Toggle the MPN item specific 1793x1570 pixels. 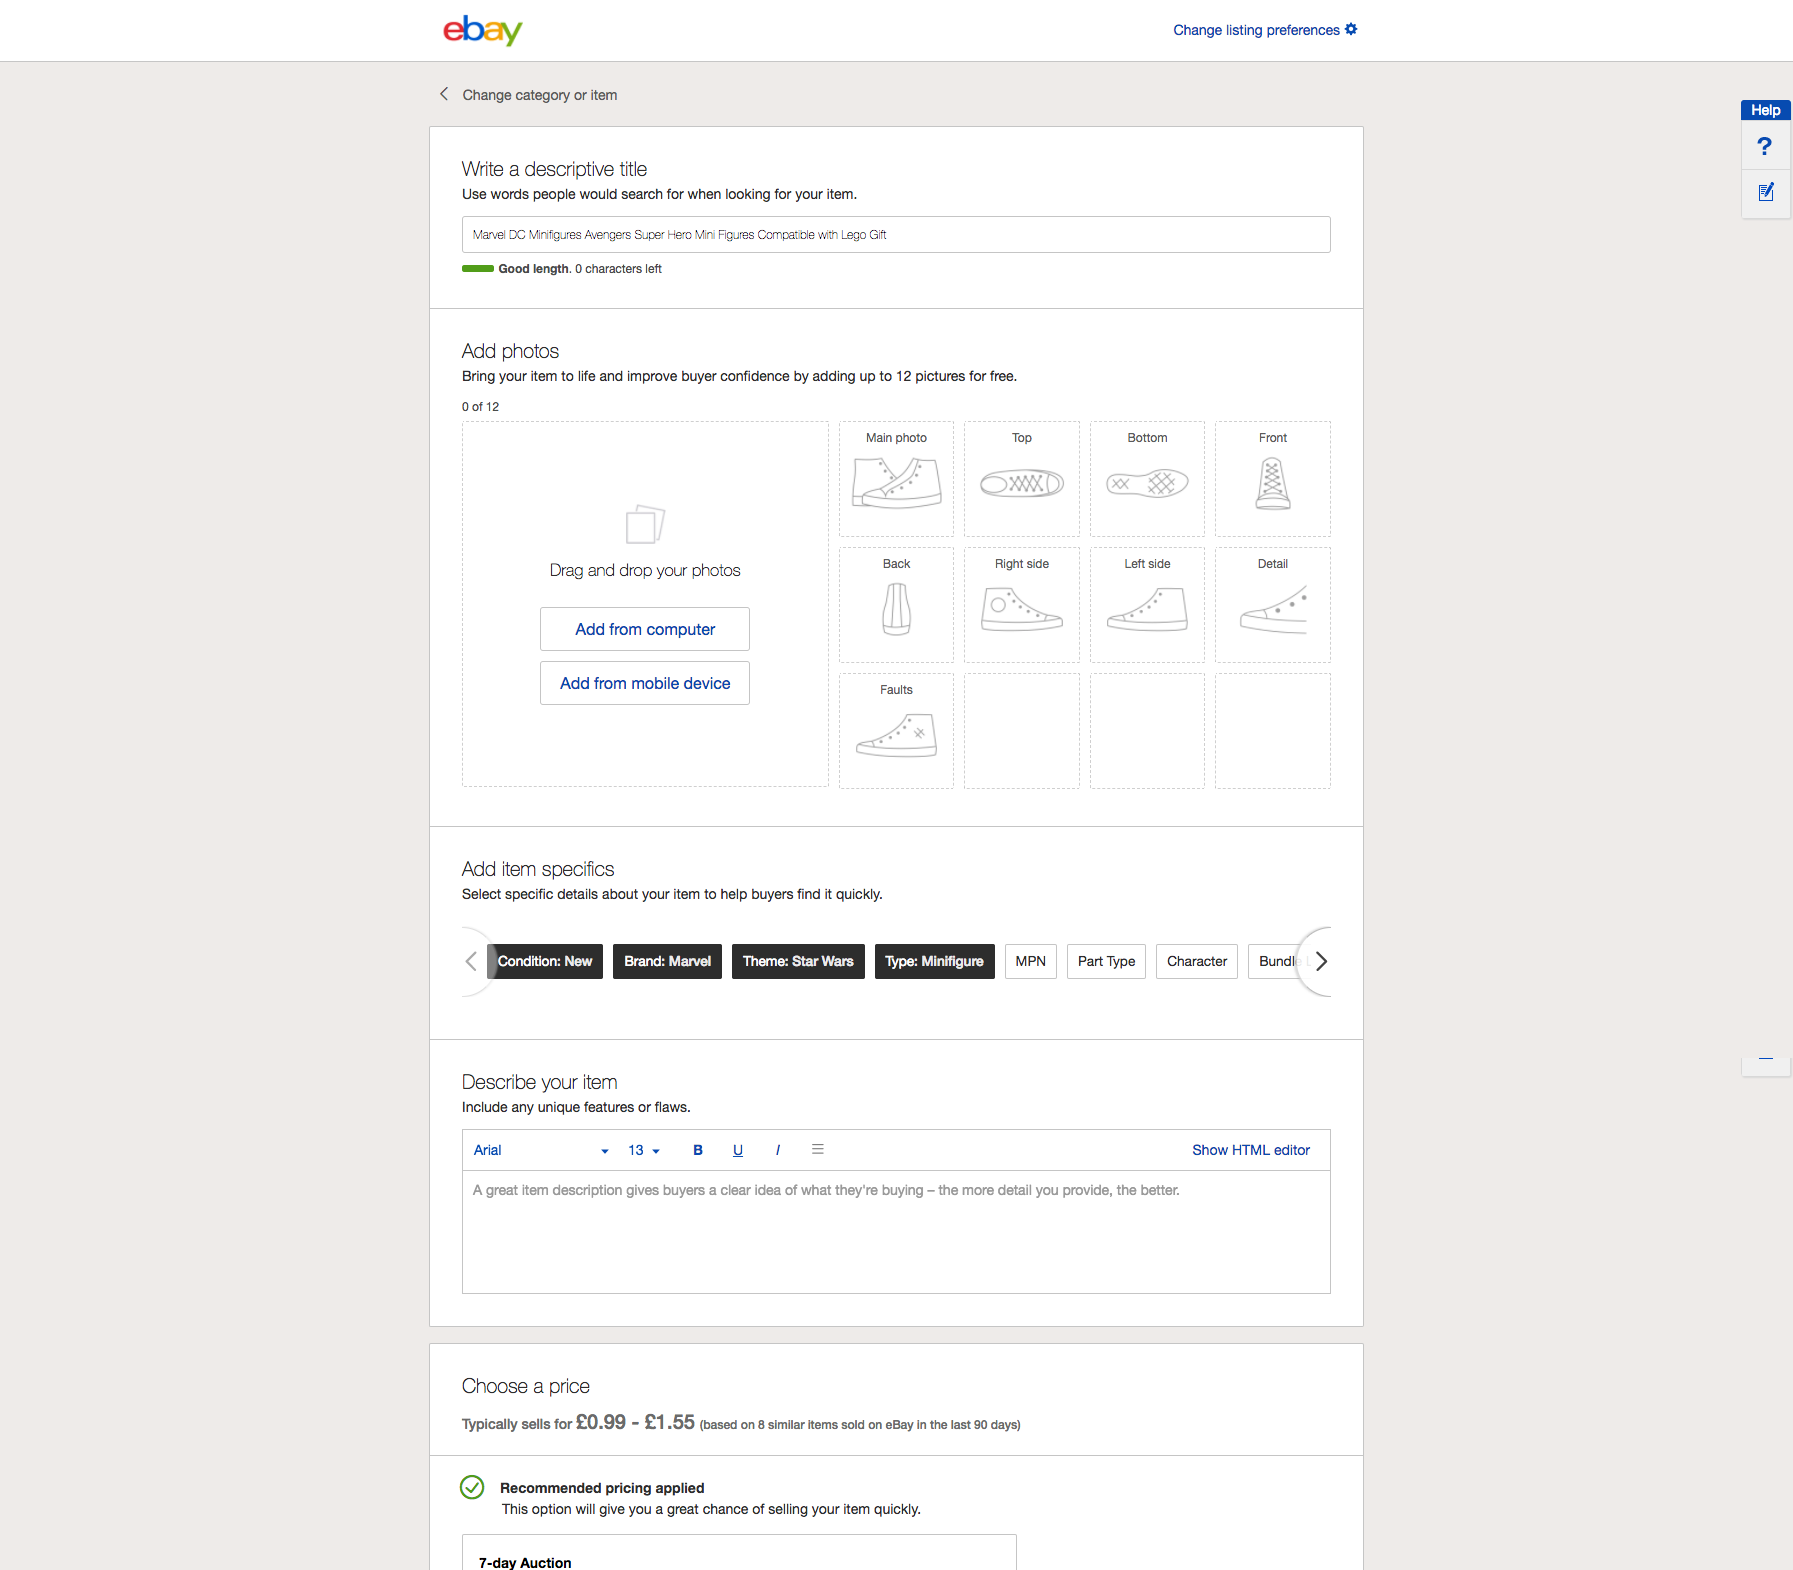coord(1030,961)
